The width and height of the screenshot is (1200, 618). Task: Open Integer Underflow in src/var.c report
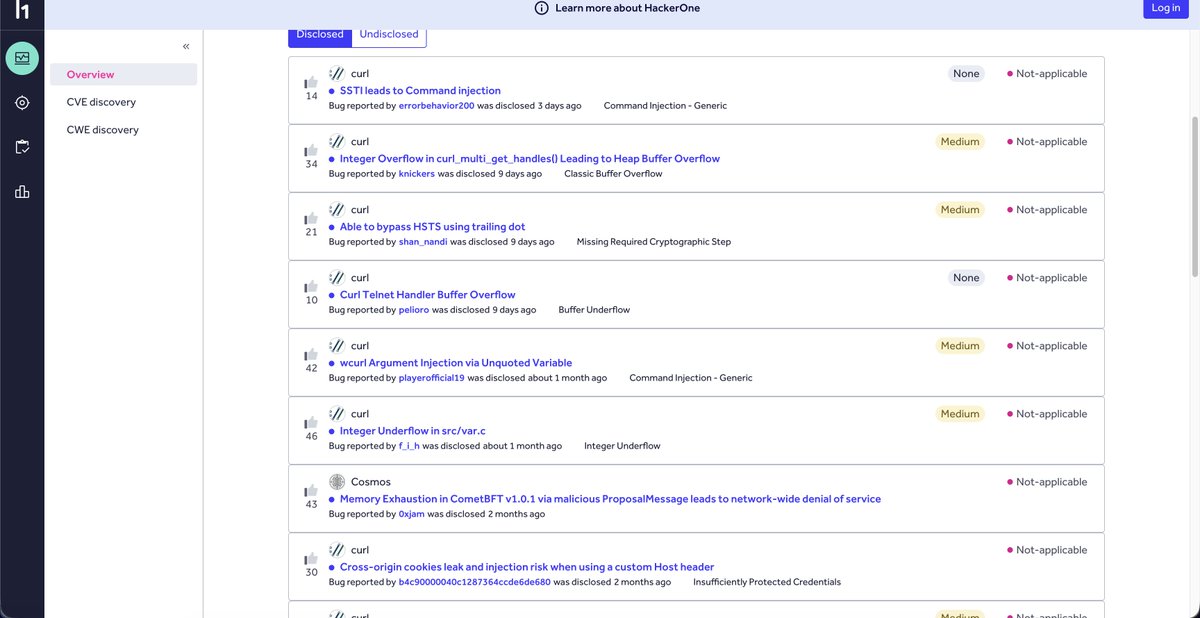(413, 431)
